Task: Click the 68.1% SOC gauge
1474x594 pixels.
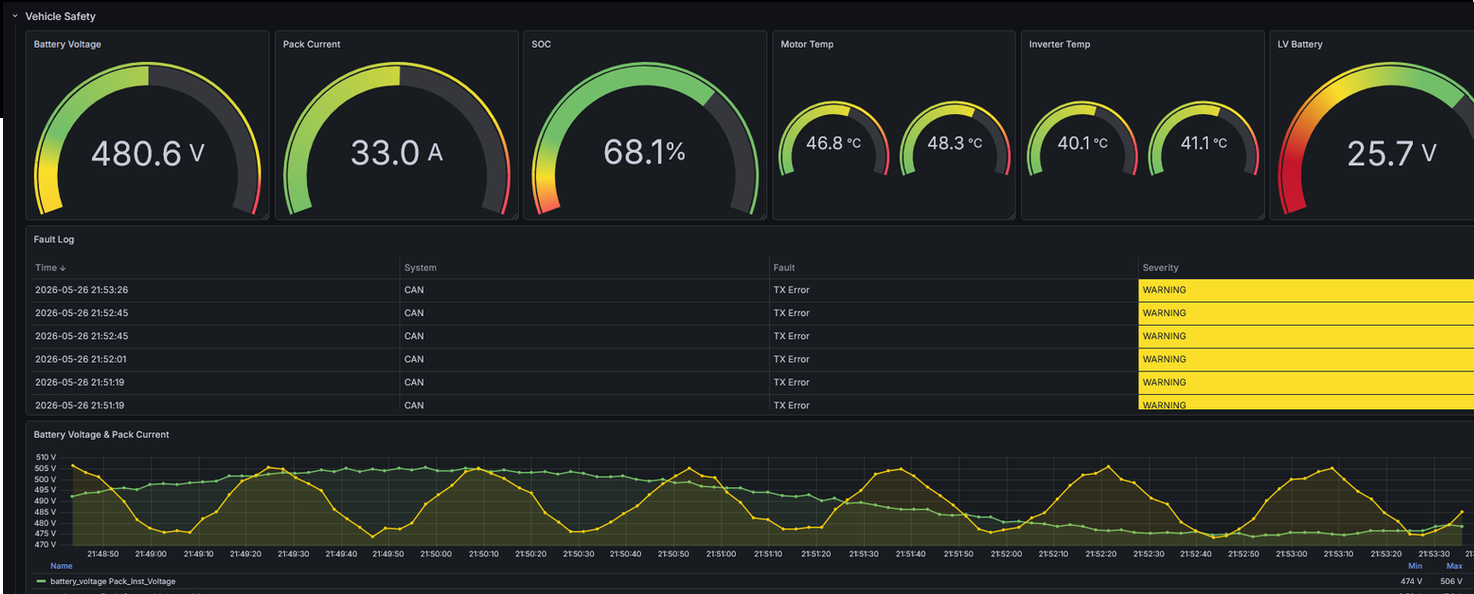Action: click(x=645, y=138)
